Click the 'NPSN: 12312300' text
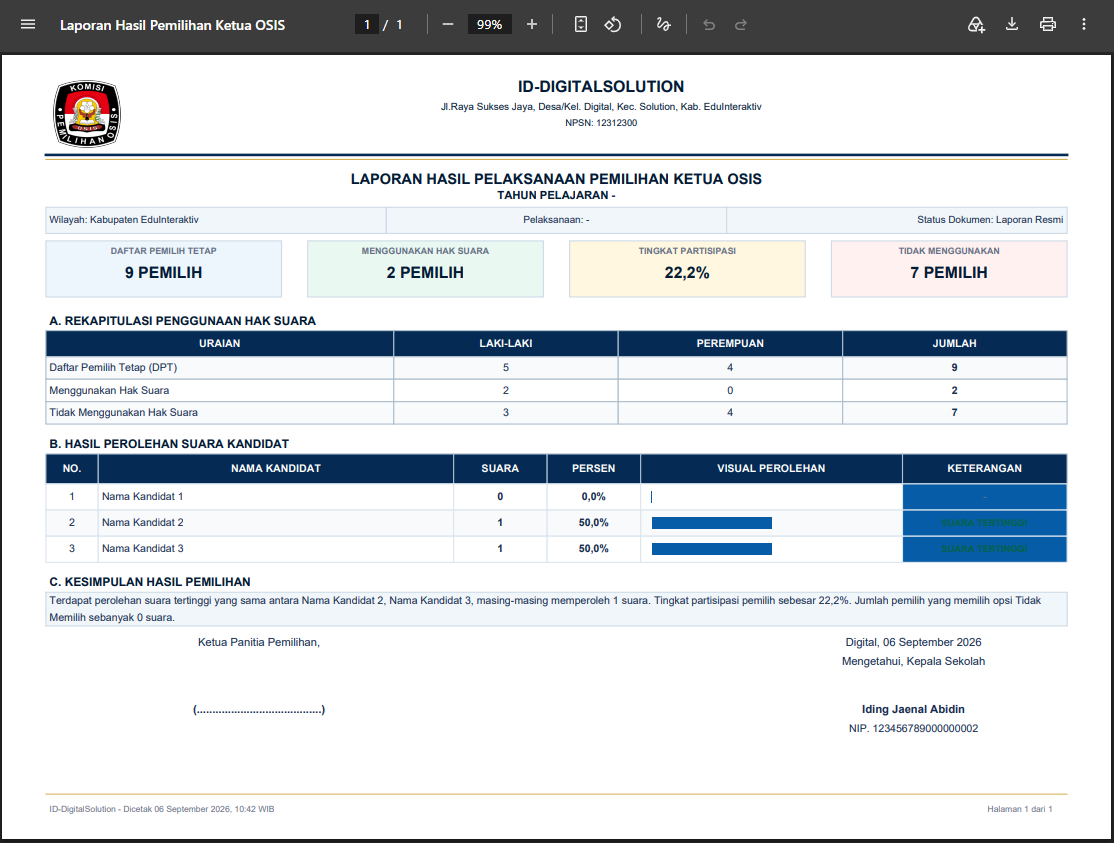 tap(601, 123)
